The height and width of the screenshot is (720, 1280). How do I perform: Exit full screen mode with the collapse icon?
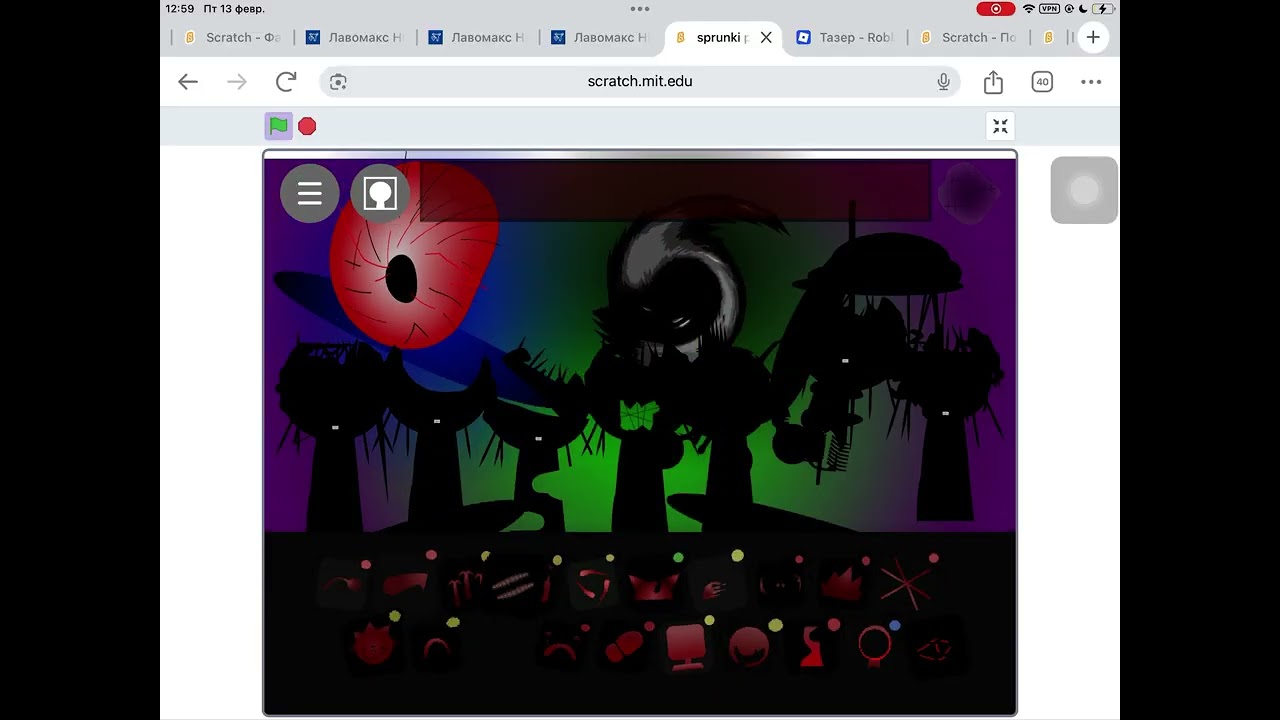click(1000, 126)
